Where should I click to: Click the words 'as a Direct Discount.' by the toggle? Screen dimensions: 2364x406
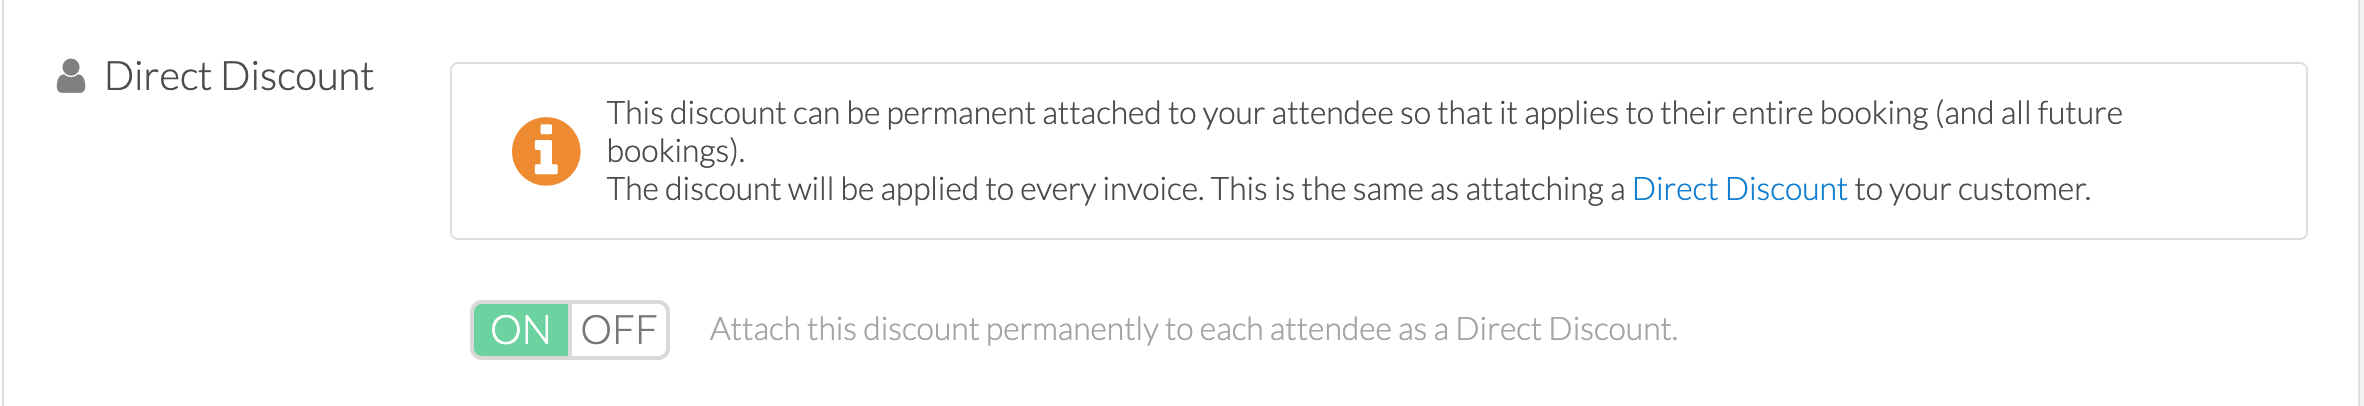pos(1541,329)
